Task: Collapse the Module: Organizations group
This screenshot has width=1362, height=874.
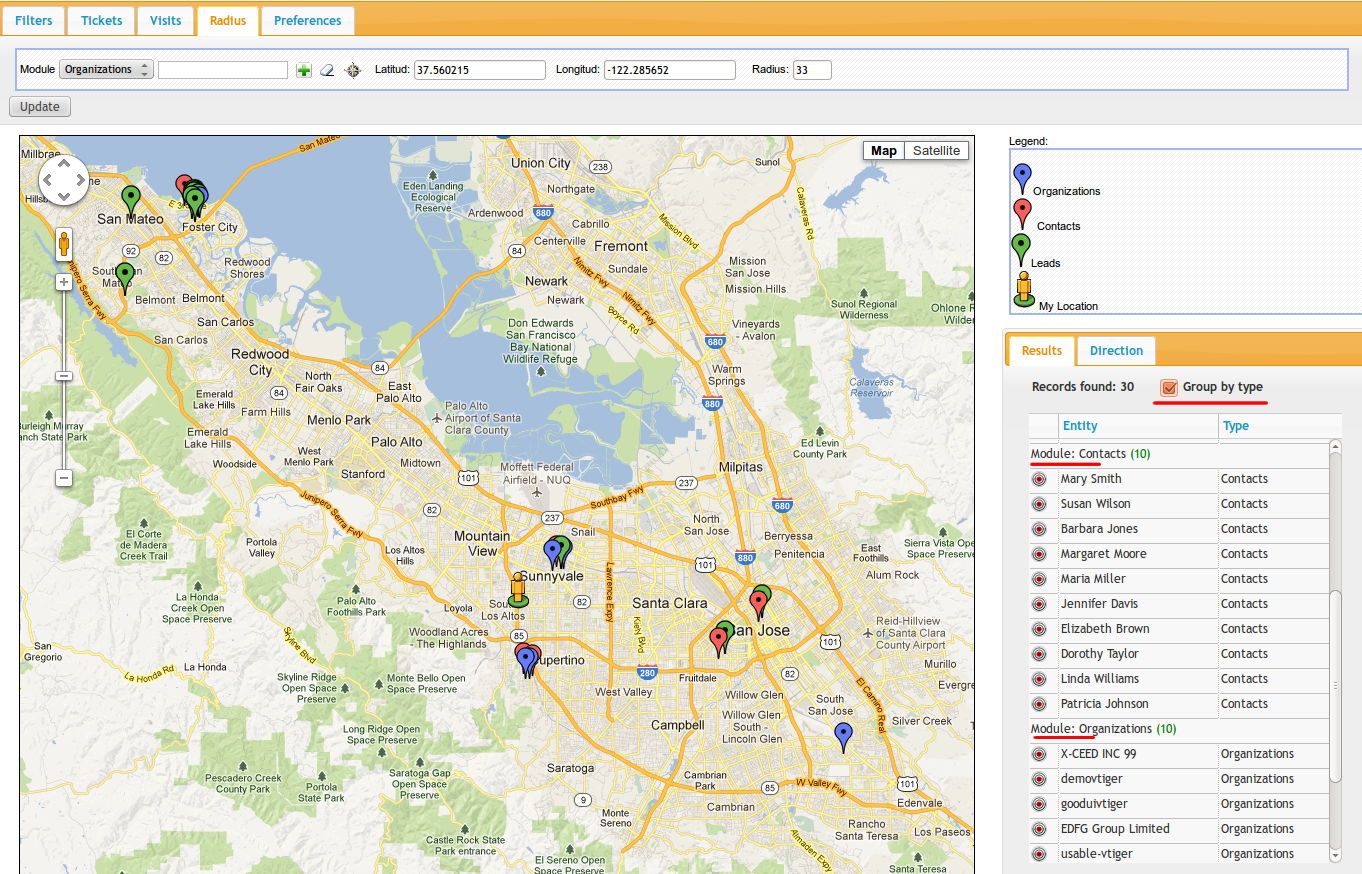Action: [x=1091, y=729]
